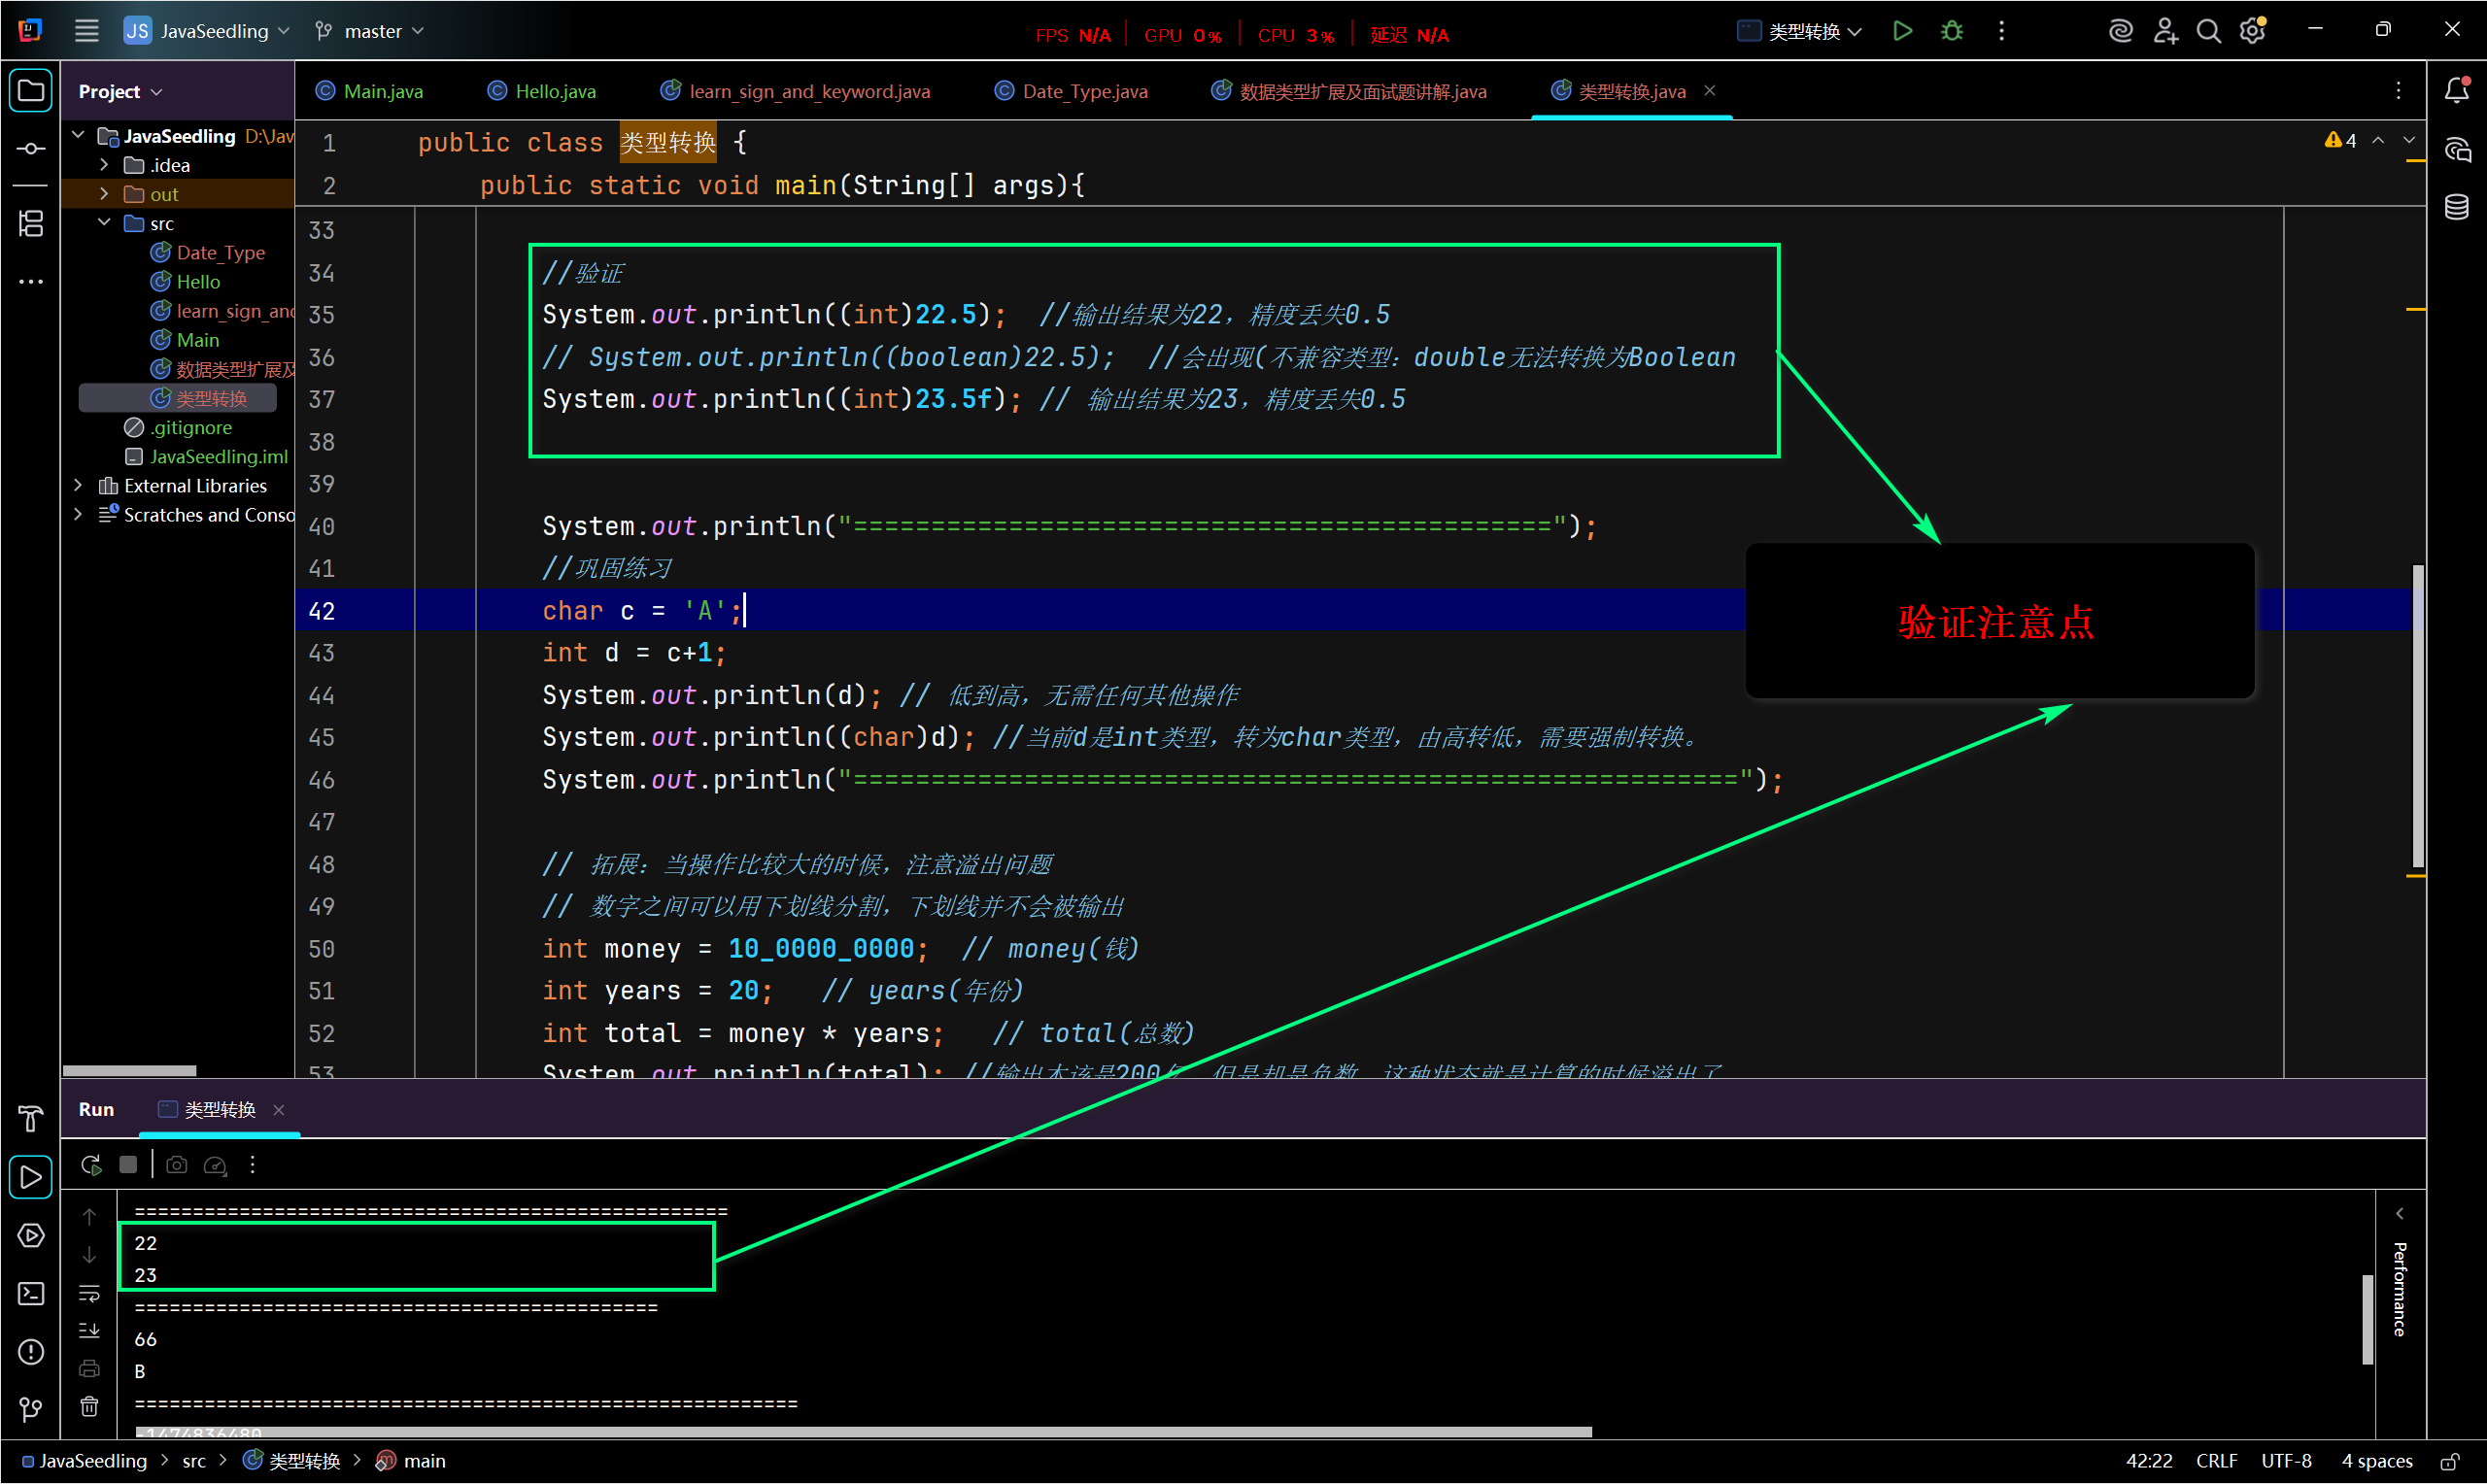Click the console horizontal scrollbar

(x=864, y=1432)
